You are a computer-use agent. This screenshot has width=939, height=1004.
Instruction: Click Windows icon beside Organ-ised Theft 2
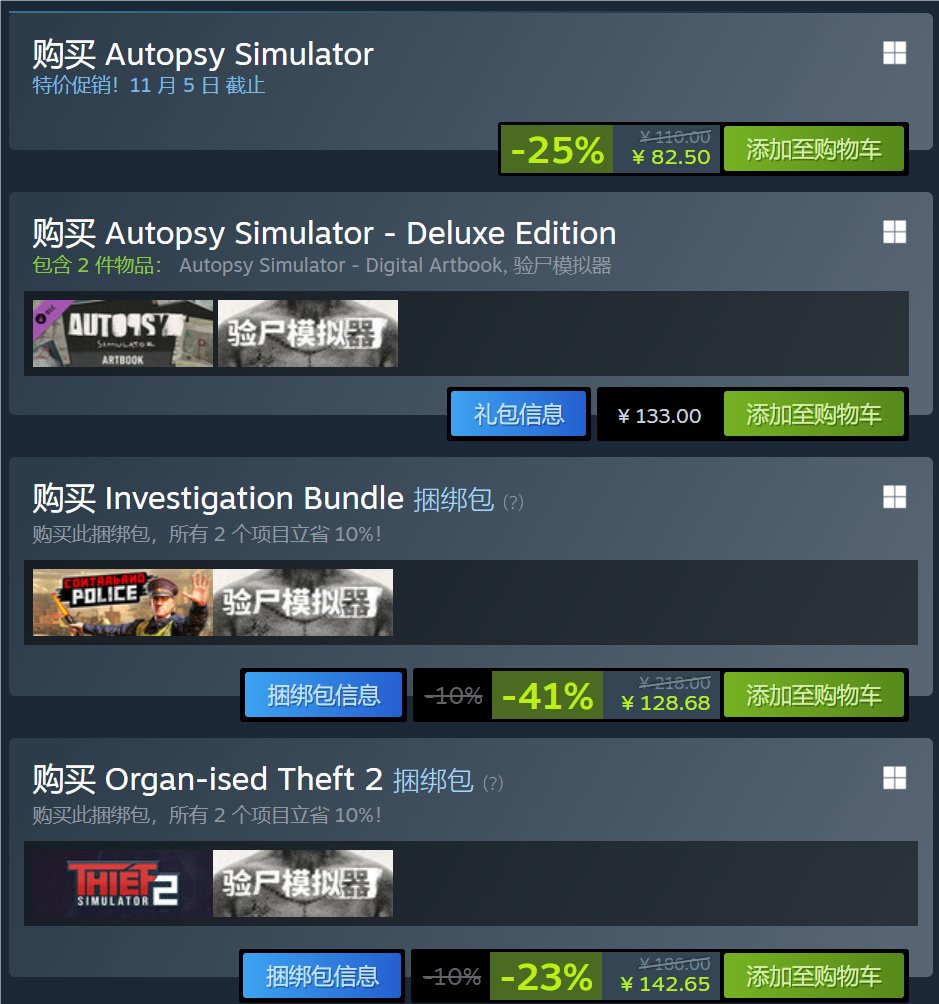(x=894, y=779)
